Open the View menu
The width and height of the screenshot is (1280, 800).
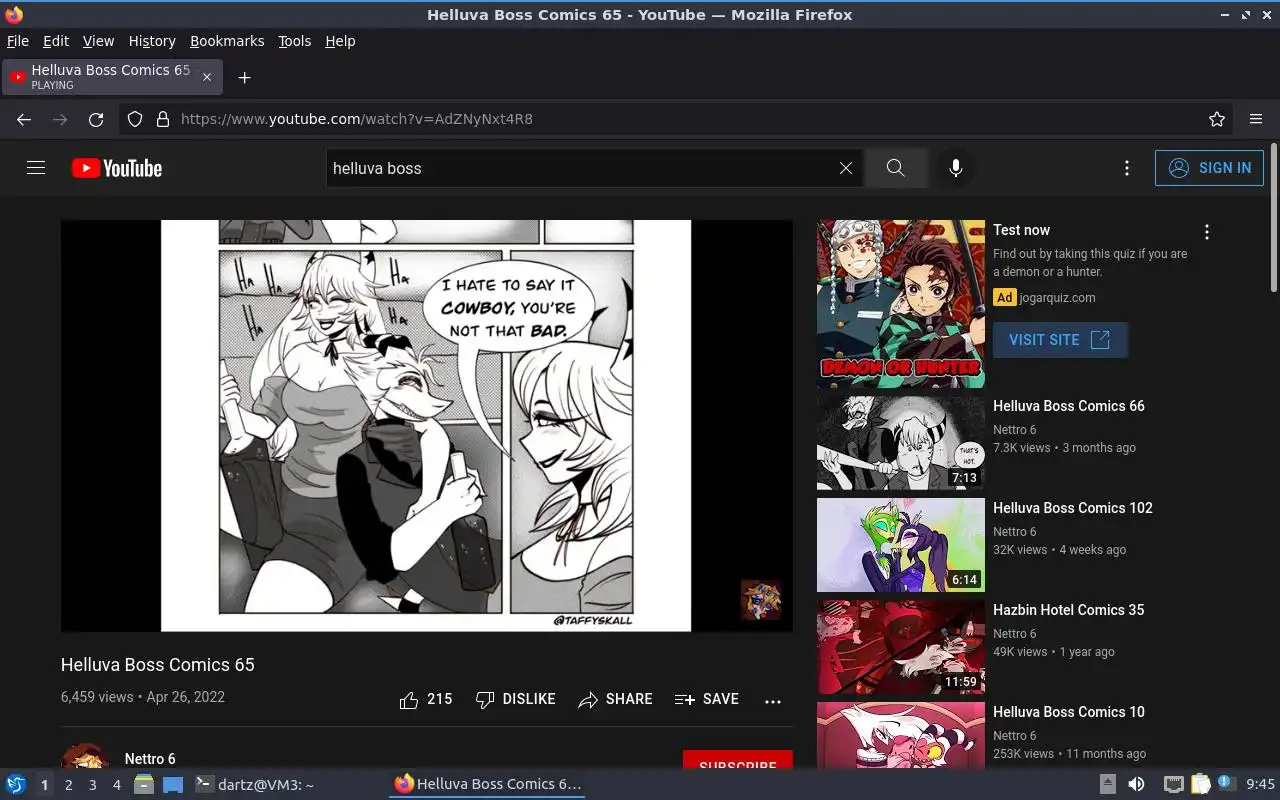click(98, 41)
